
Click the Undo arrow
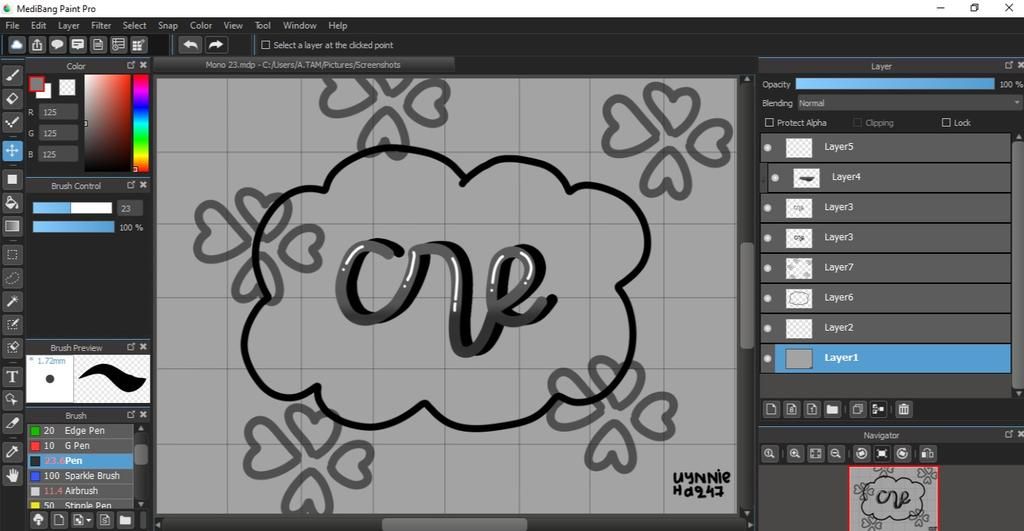191,44
